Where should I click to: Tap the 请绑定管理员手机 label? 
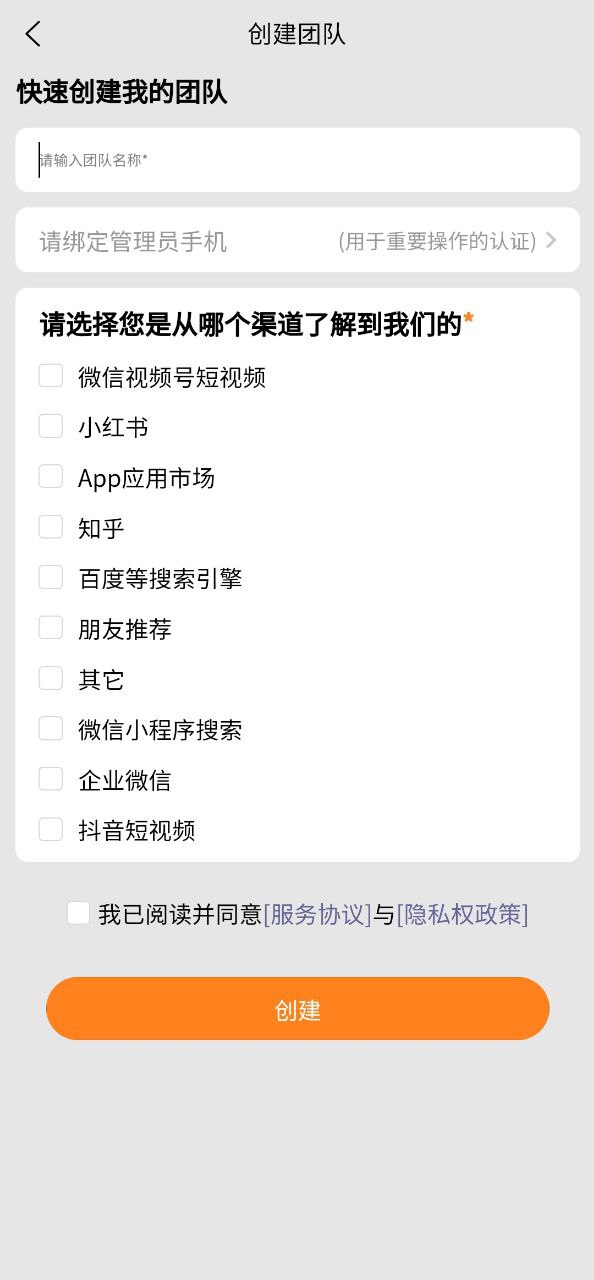point(133,242)
